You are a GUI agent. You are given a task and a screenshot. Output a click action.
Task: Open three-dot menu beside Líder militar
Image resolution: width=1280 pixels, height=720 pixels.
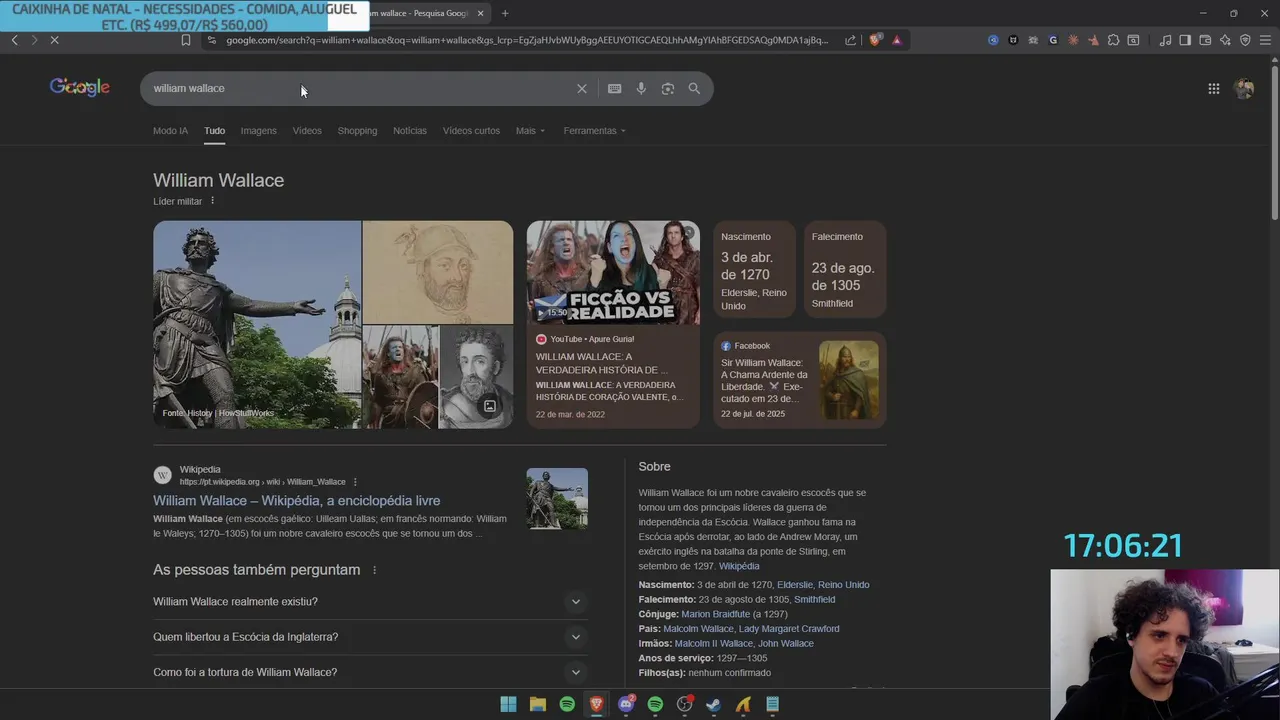(212, 201)
